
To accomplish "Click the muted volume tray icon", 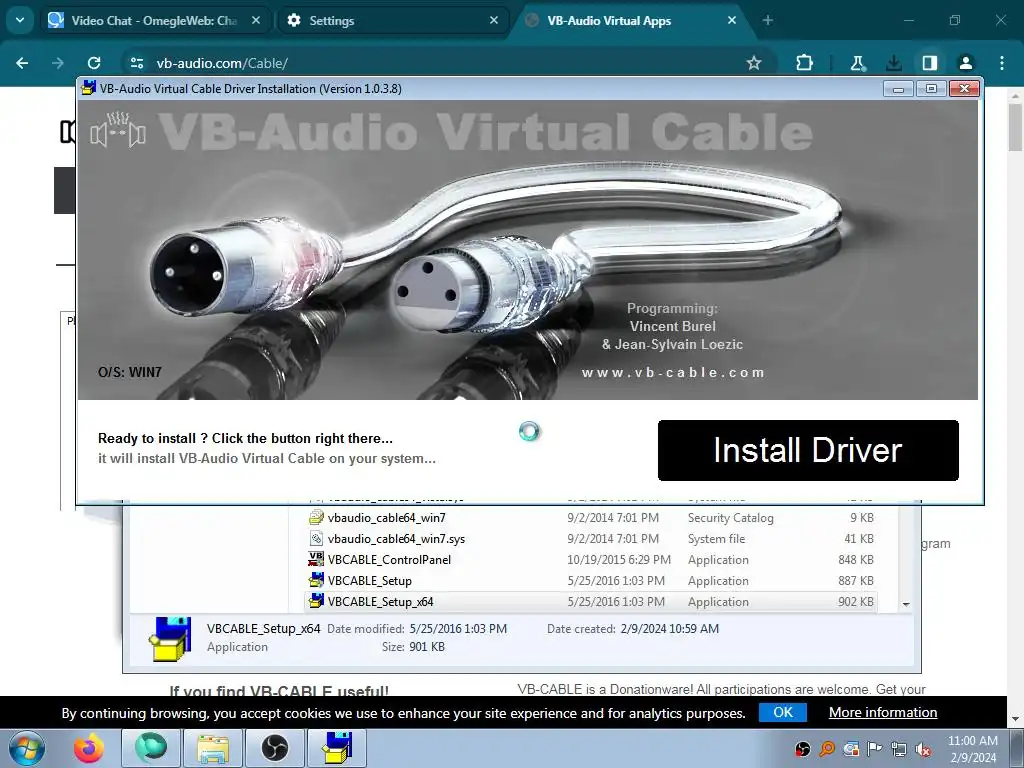I will (x=923, y=749).
